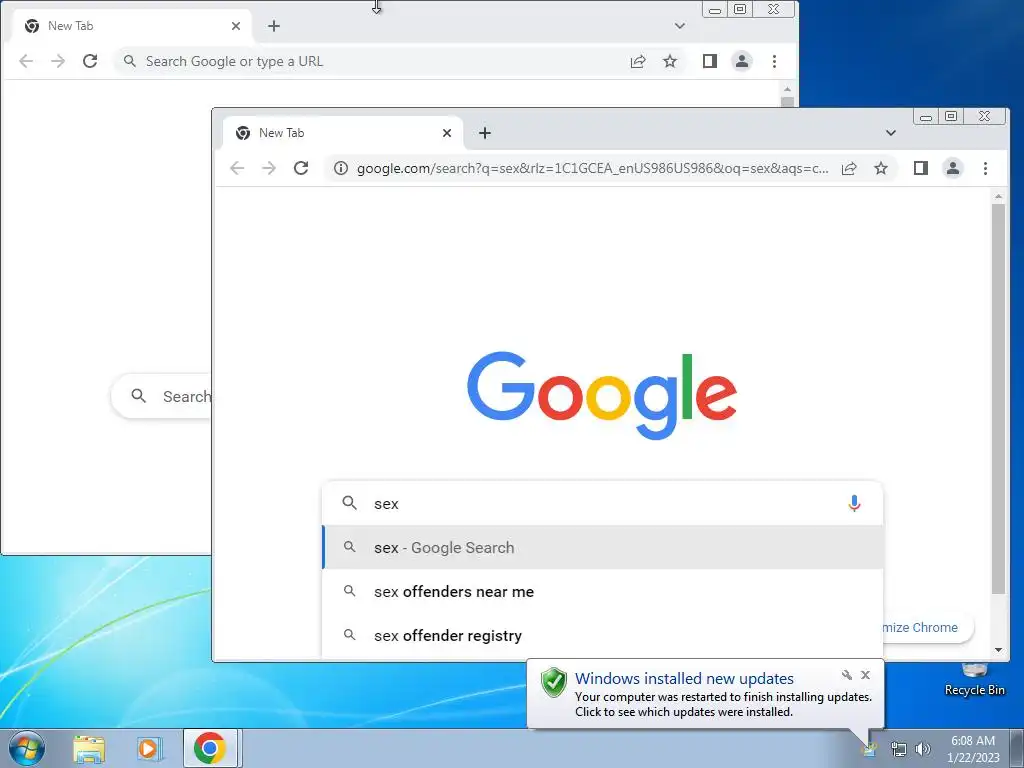This screenshot has width=1024, height=768.
Task: Open Chrome three-dot menu in the front window
Action: pyautogui.click(x=985, y=168)
